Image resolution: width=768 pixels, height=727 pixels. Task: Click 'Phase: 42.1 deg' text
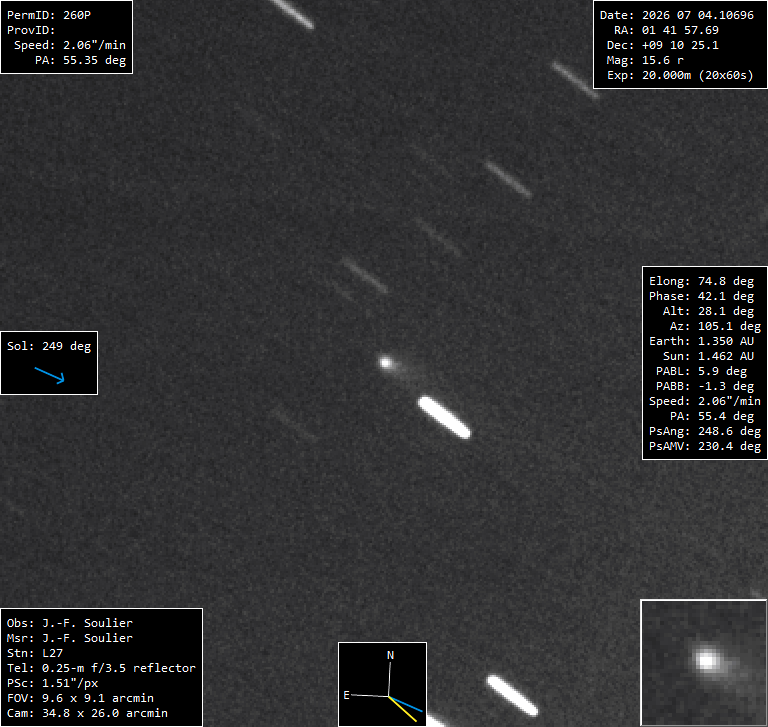click(701, 296)
